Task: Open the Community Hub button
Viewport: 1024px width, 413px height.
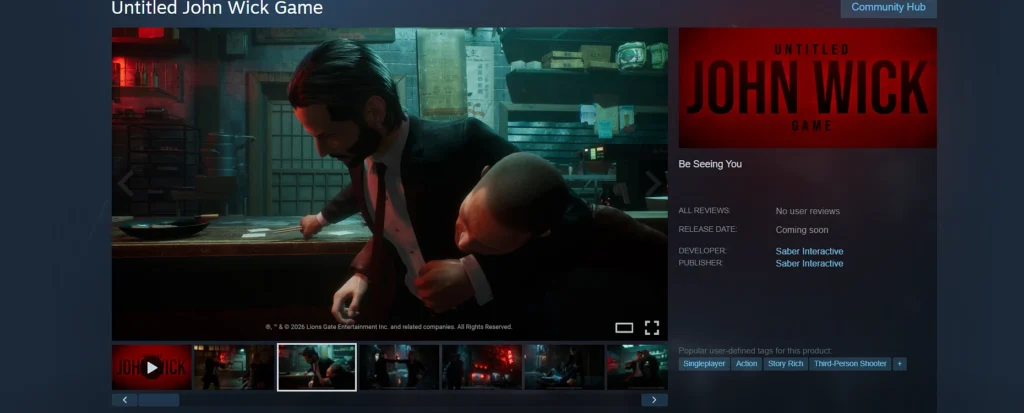Action: [888, 8]
